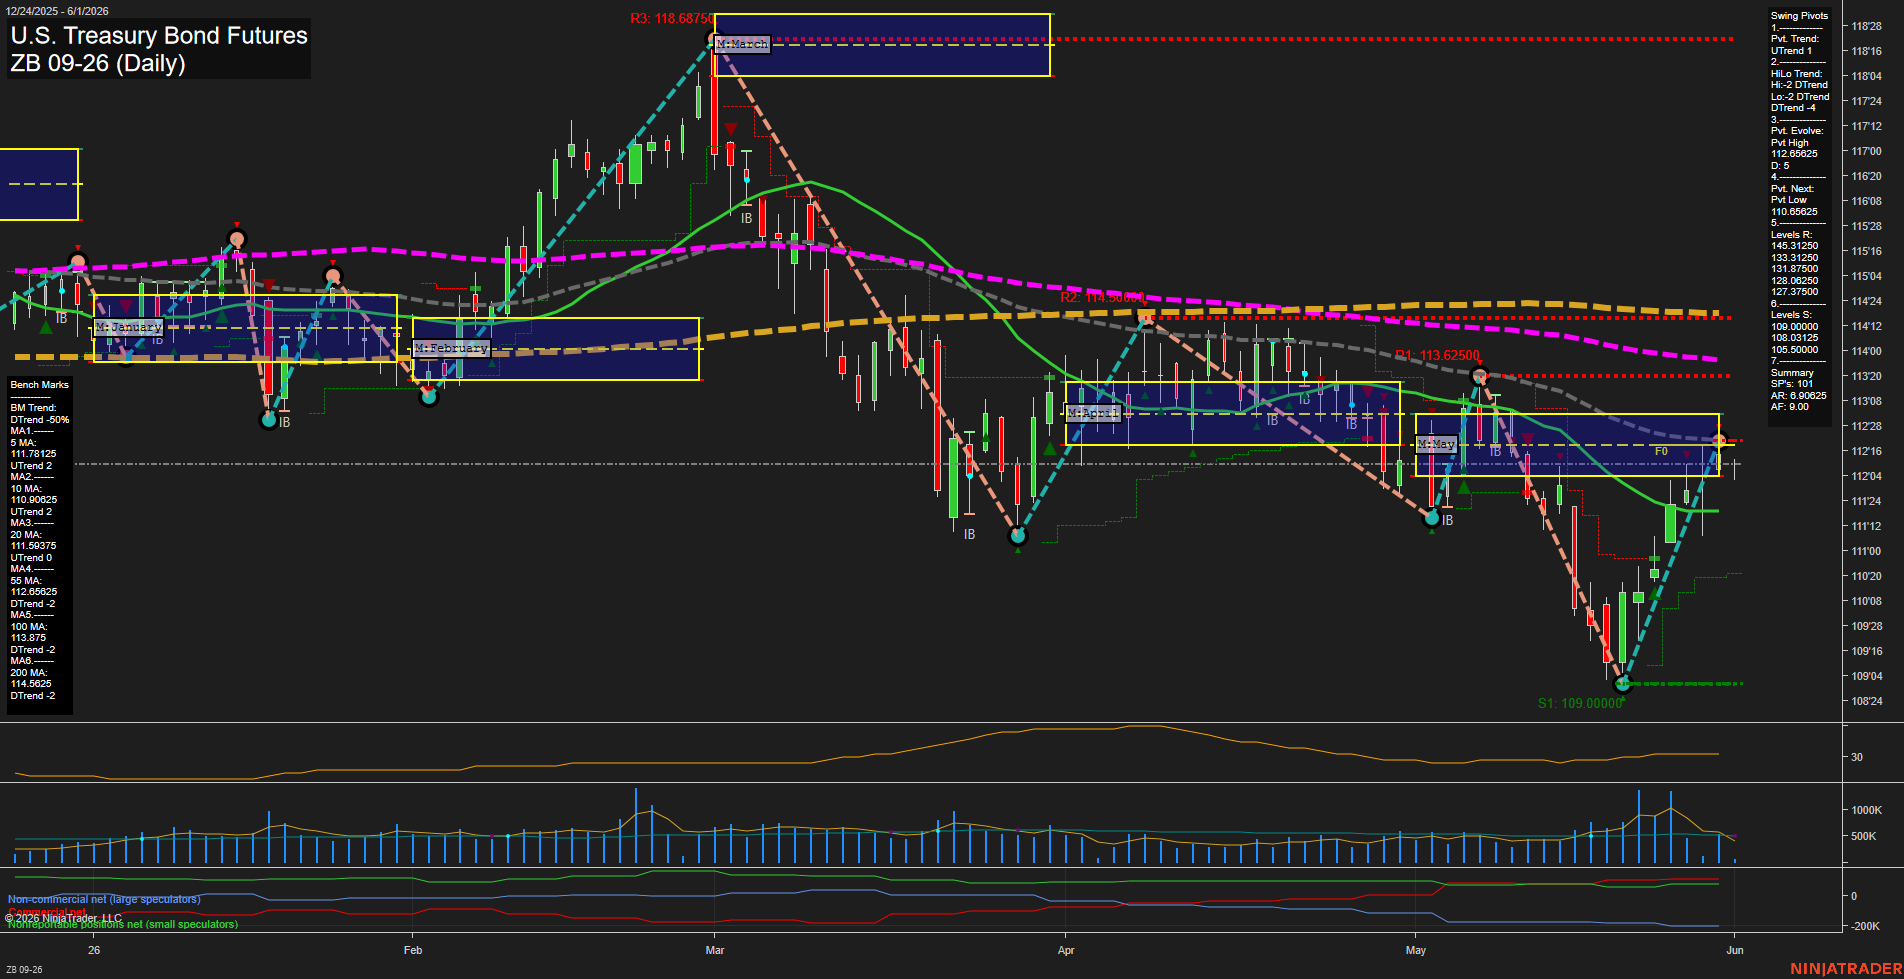This screenshot has width=1904, height=979.
Task: Click the 55 MA value 112.65625
Action: [33, 592]
